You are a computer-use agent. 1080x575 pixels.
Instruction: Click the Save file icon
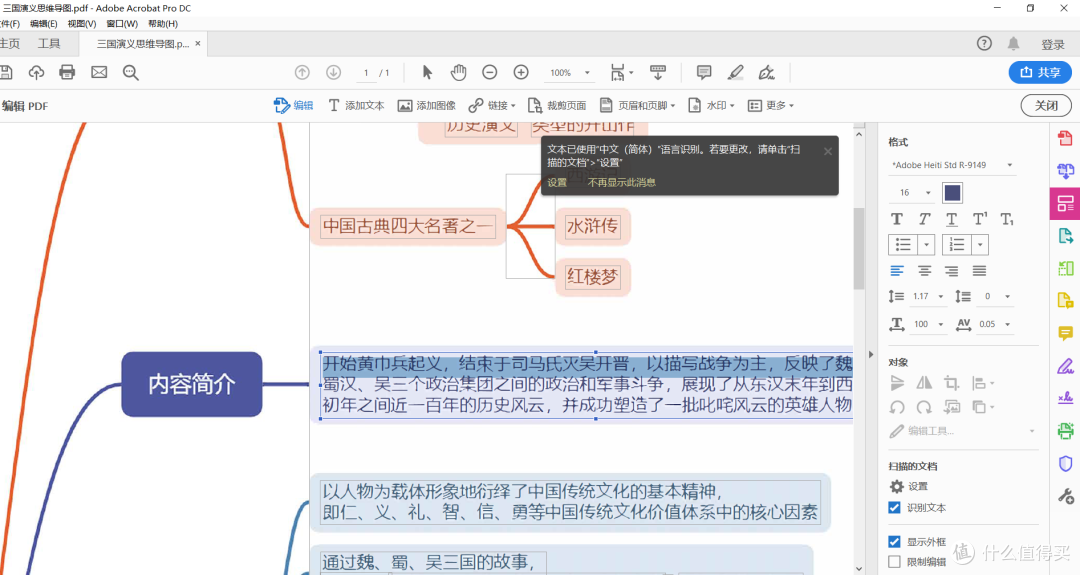point(6,72)
